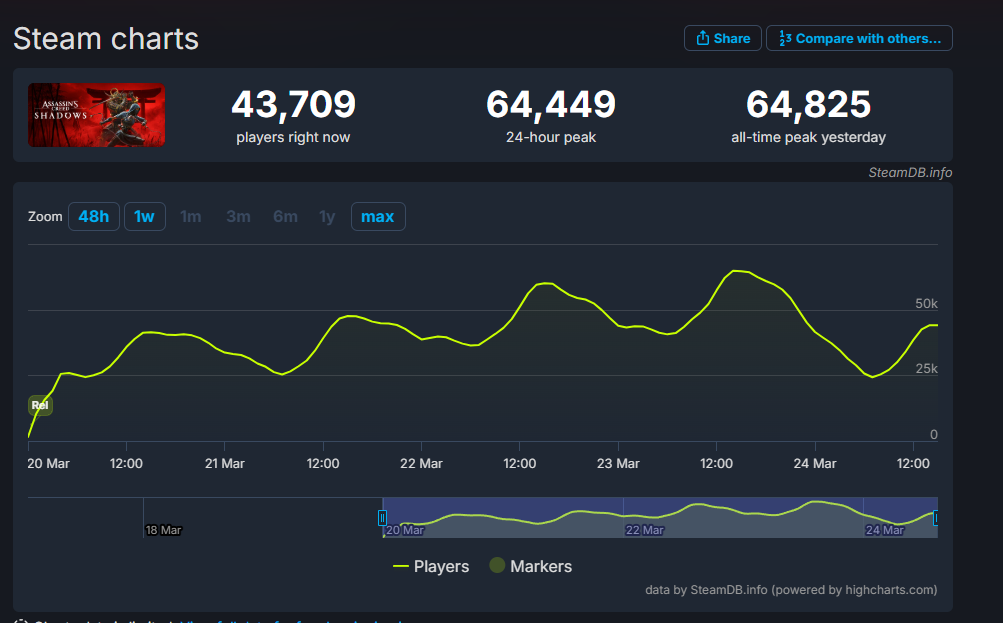Click the 22 Mar label in navigator
Screen dimensions: 1003x623
tap(645, 530)
